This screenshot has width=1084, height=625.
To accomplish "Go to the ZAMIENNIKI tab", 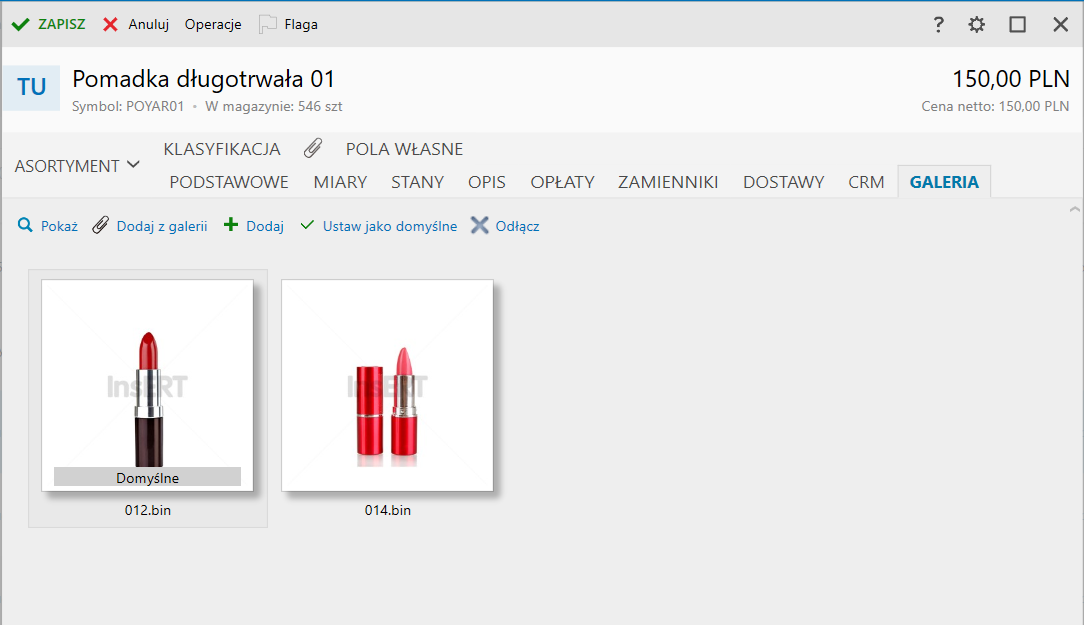I will point(668,182).
